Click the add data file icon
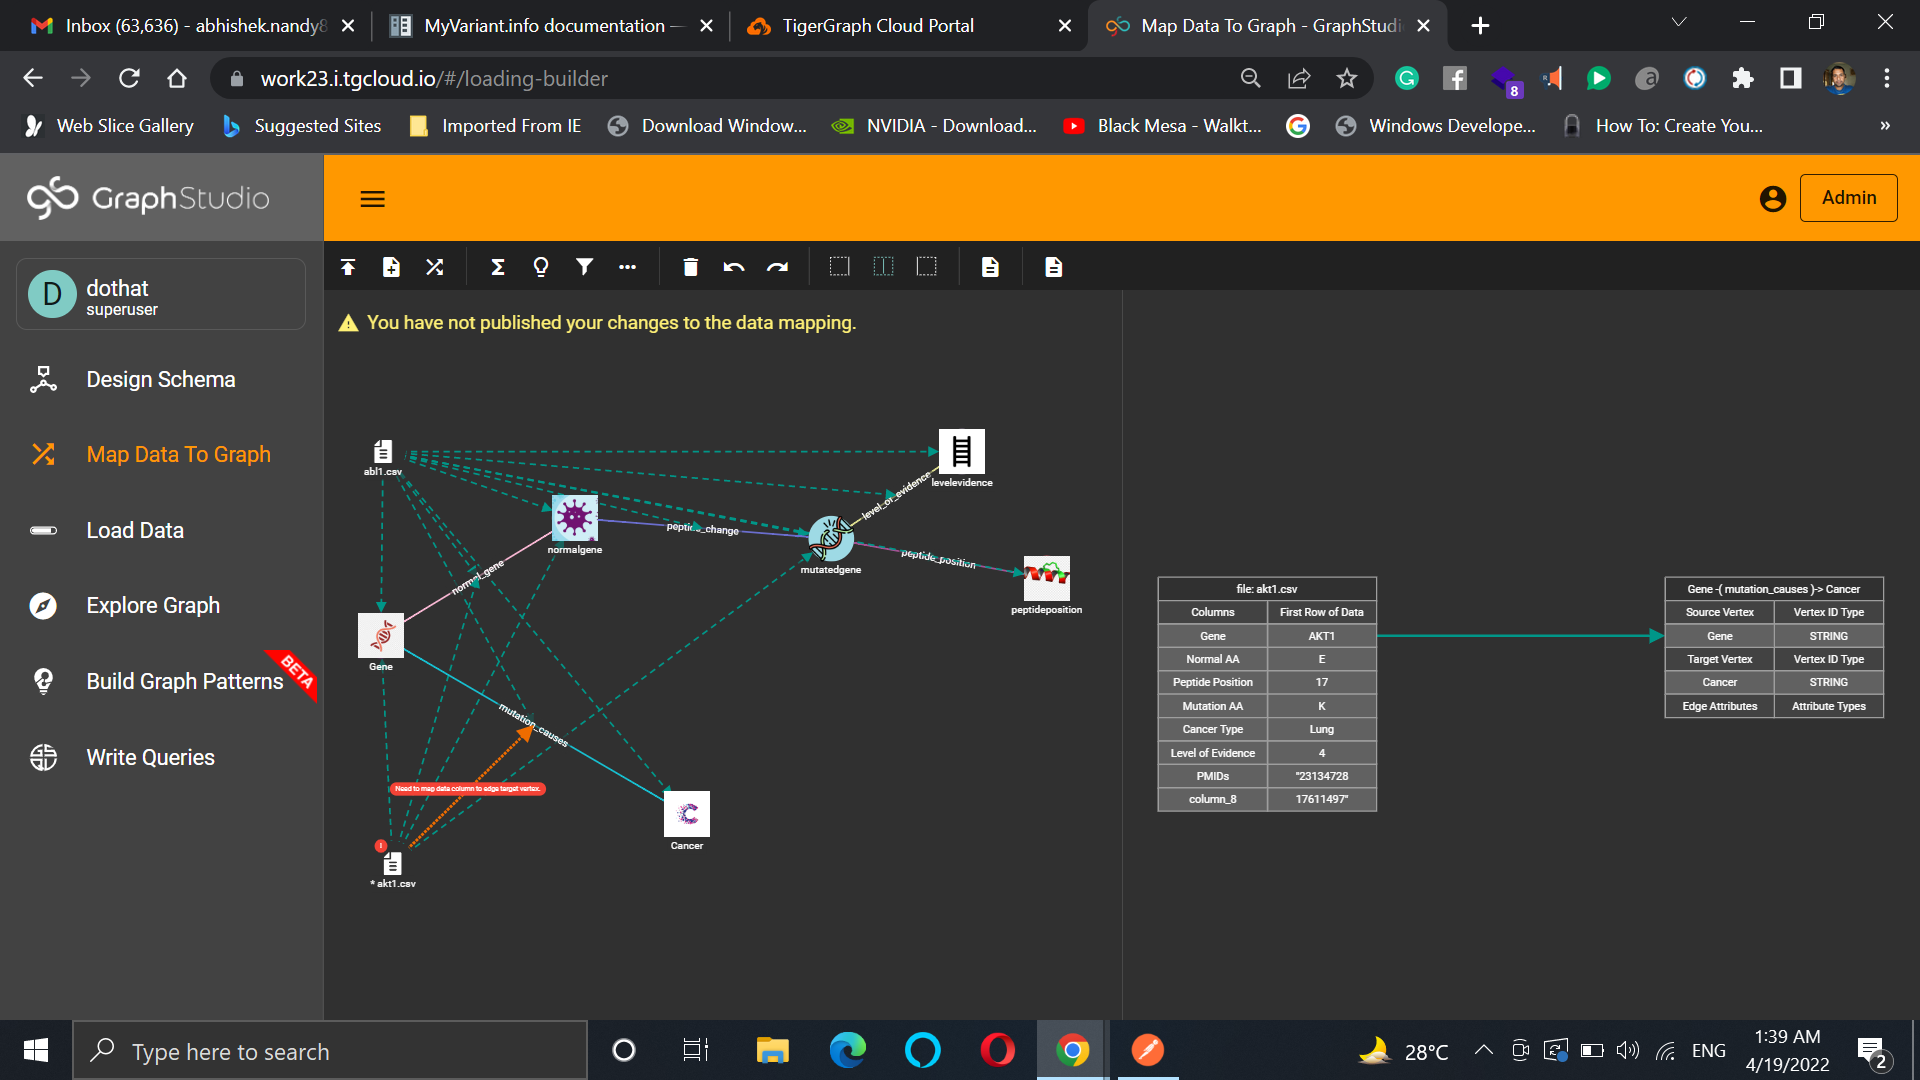The width and height of the screenshot is (1920, 1080). tap(391, 267)
